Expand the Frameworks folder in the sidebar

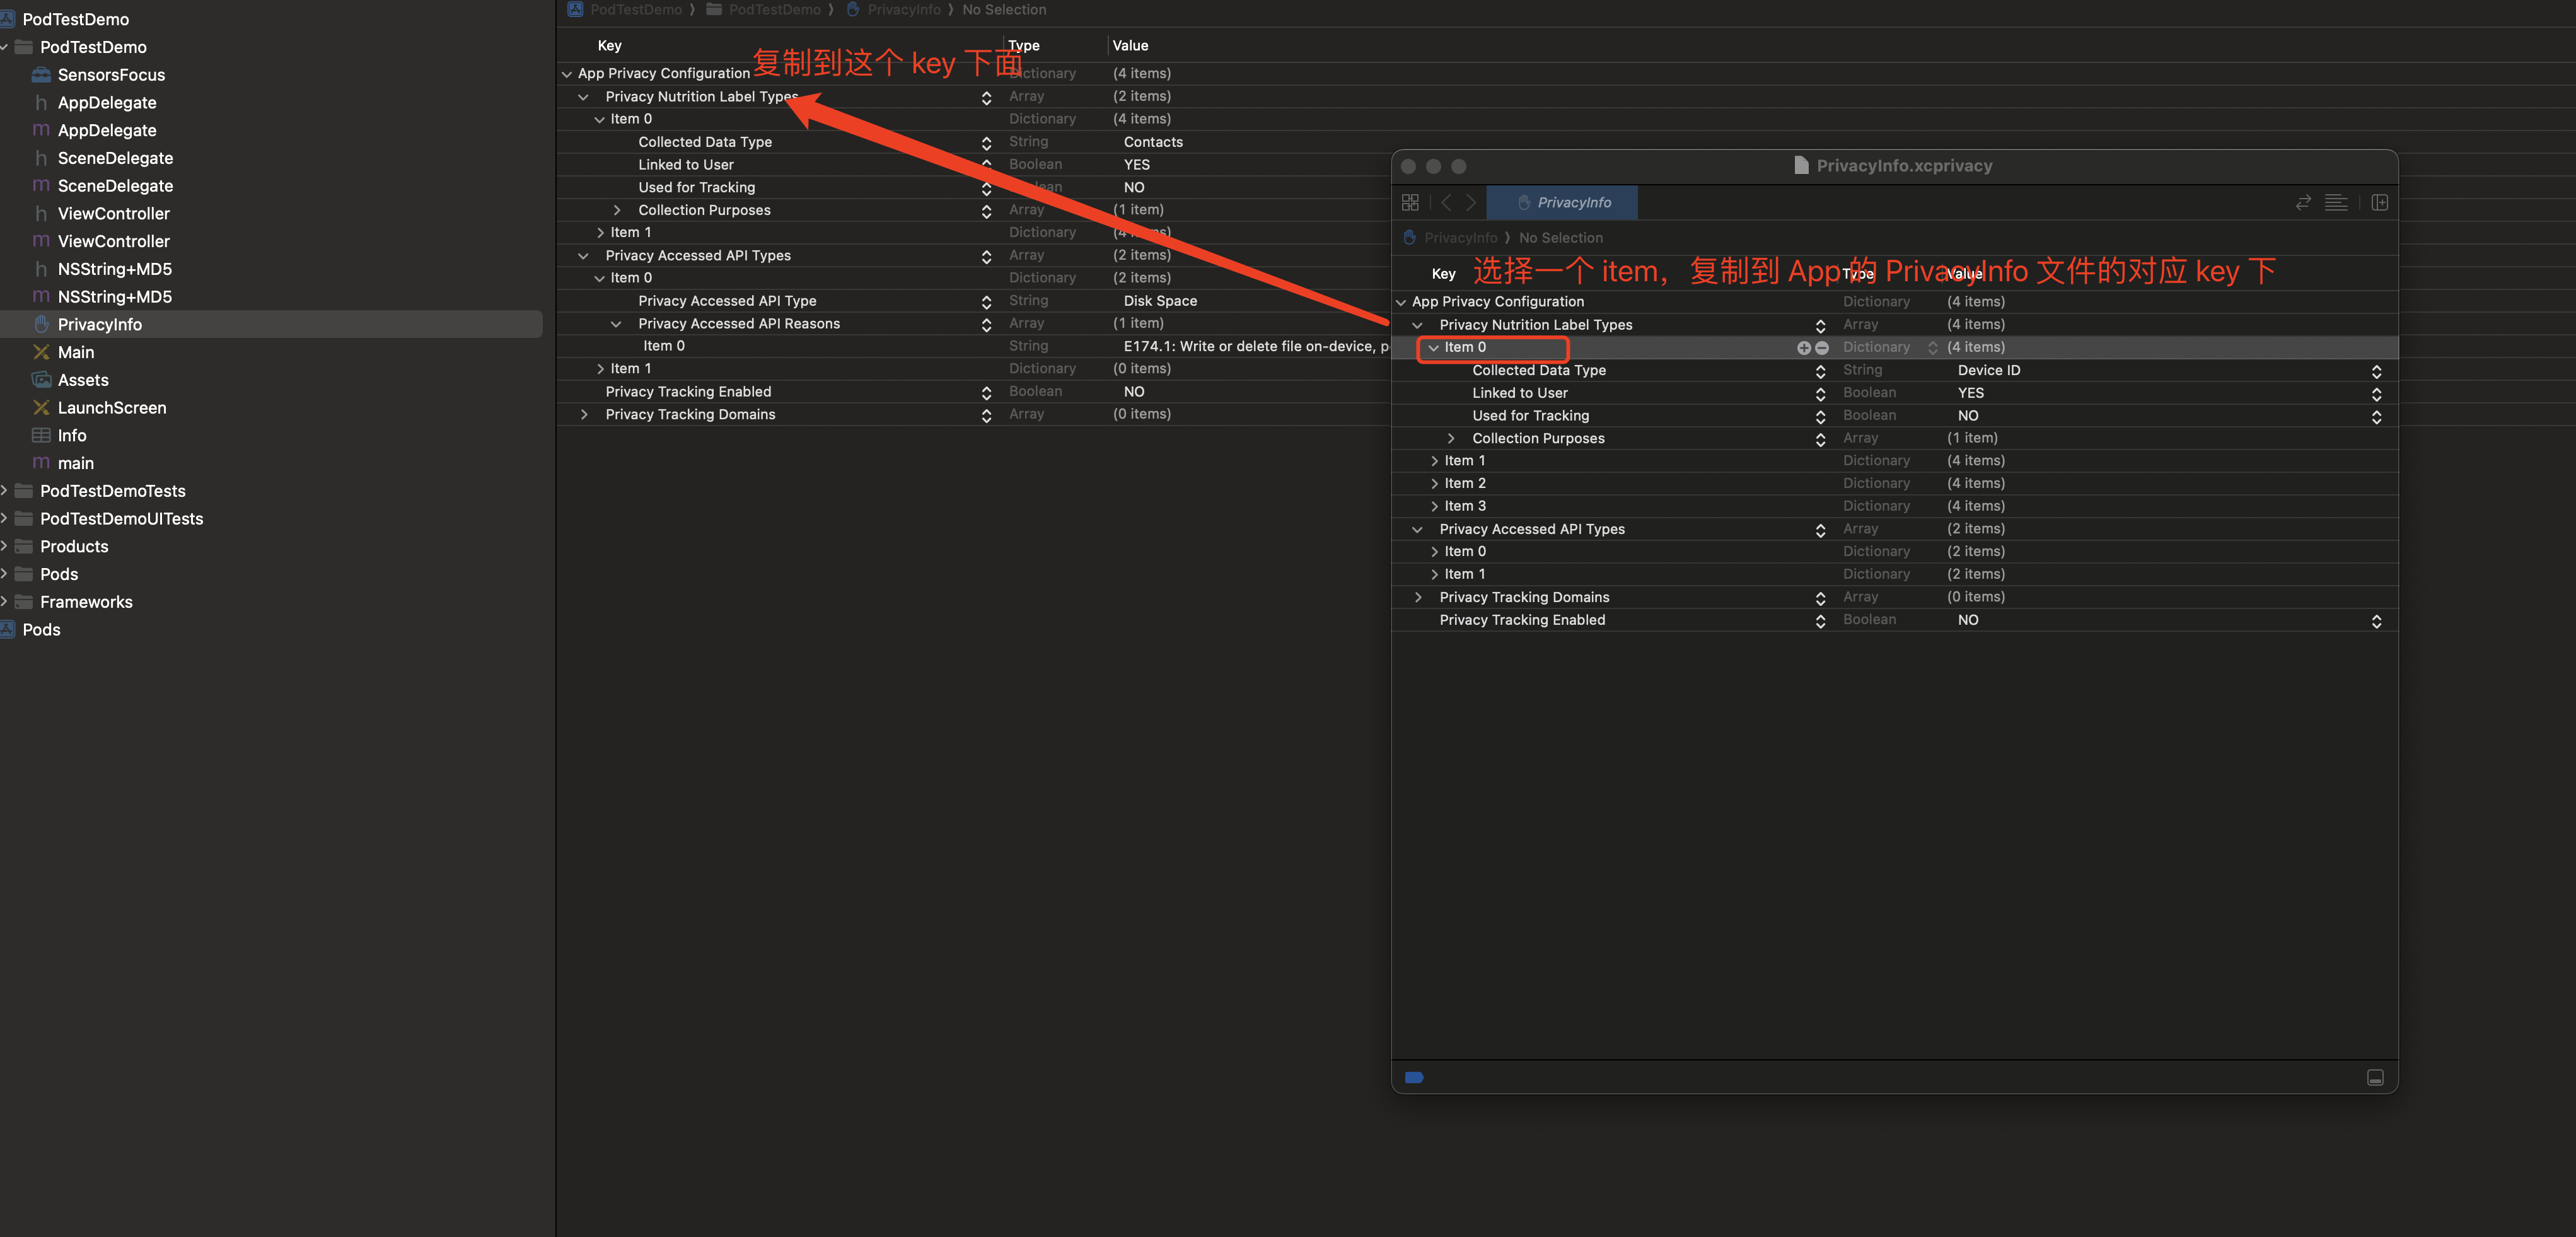click(x=5, y=602)
